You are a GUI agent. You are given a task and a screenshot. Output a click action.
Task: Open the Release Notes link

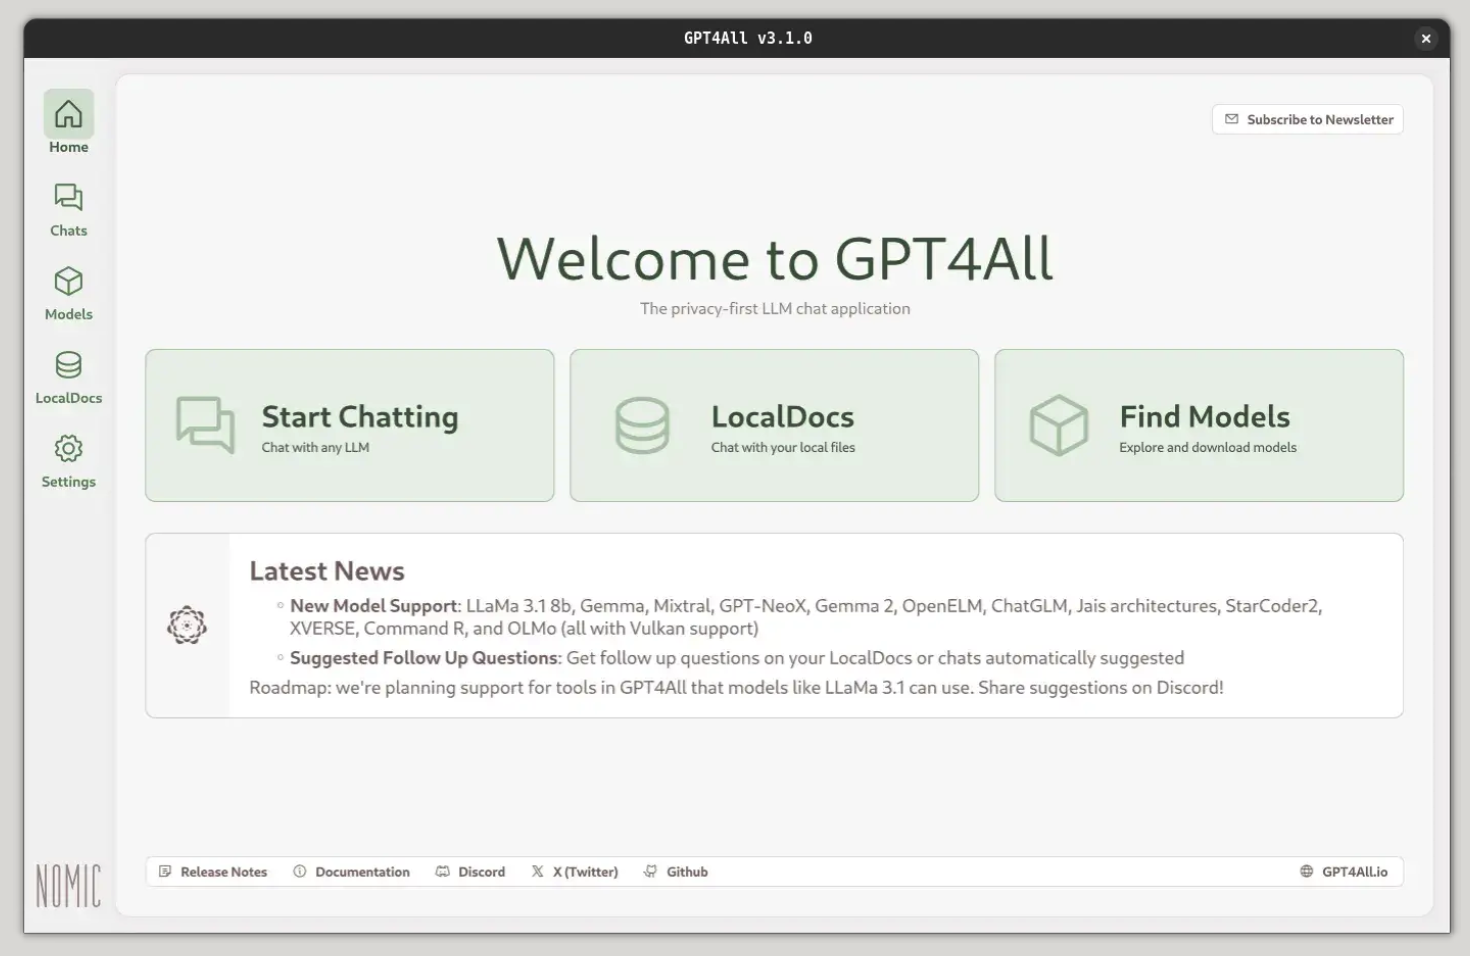(213, 872)
